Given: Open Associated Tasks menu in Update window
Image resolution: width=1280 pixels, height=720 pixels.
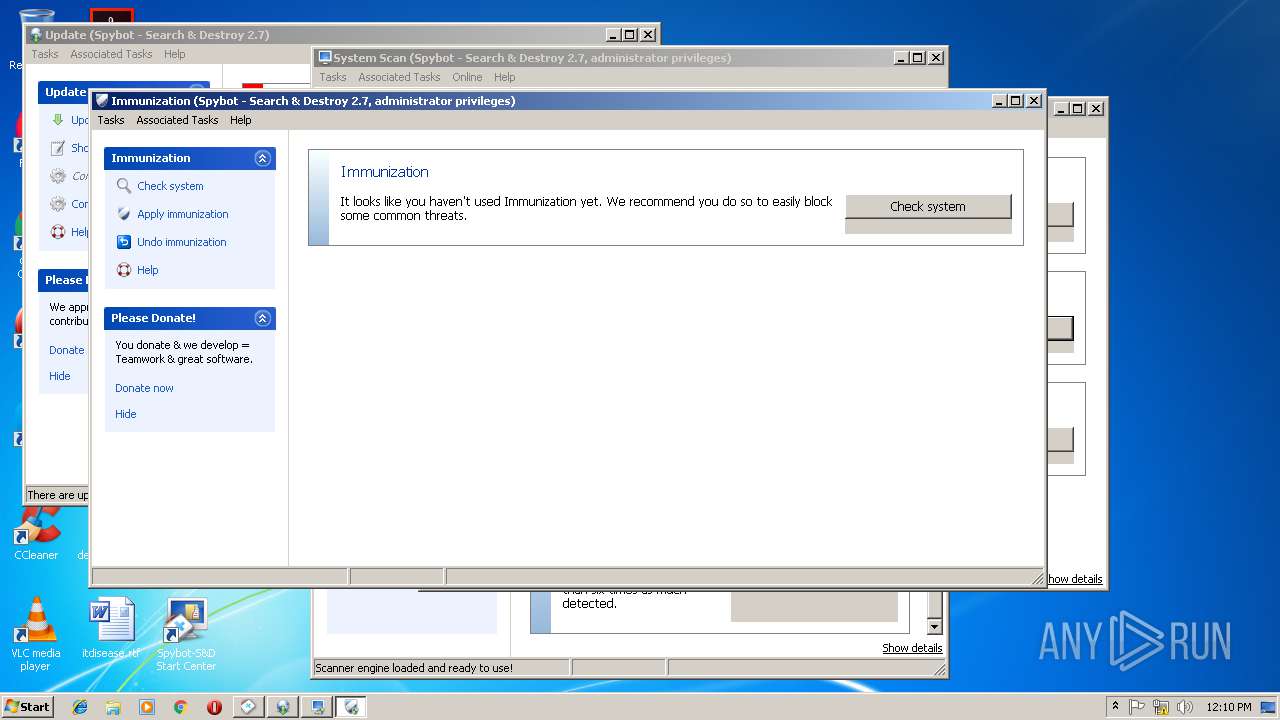Looking at the screenshot, I should coord(111,54).
